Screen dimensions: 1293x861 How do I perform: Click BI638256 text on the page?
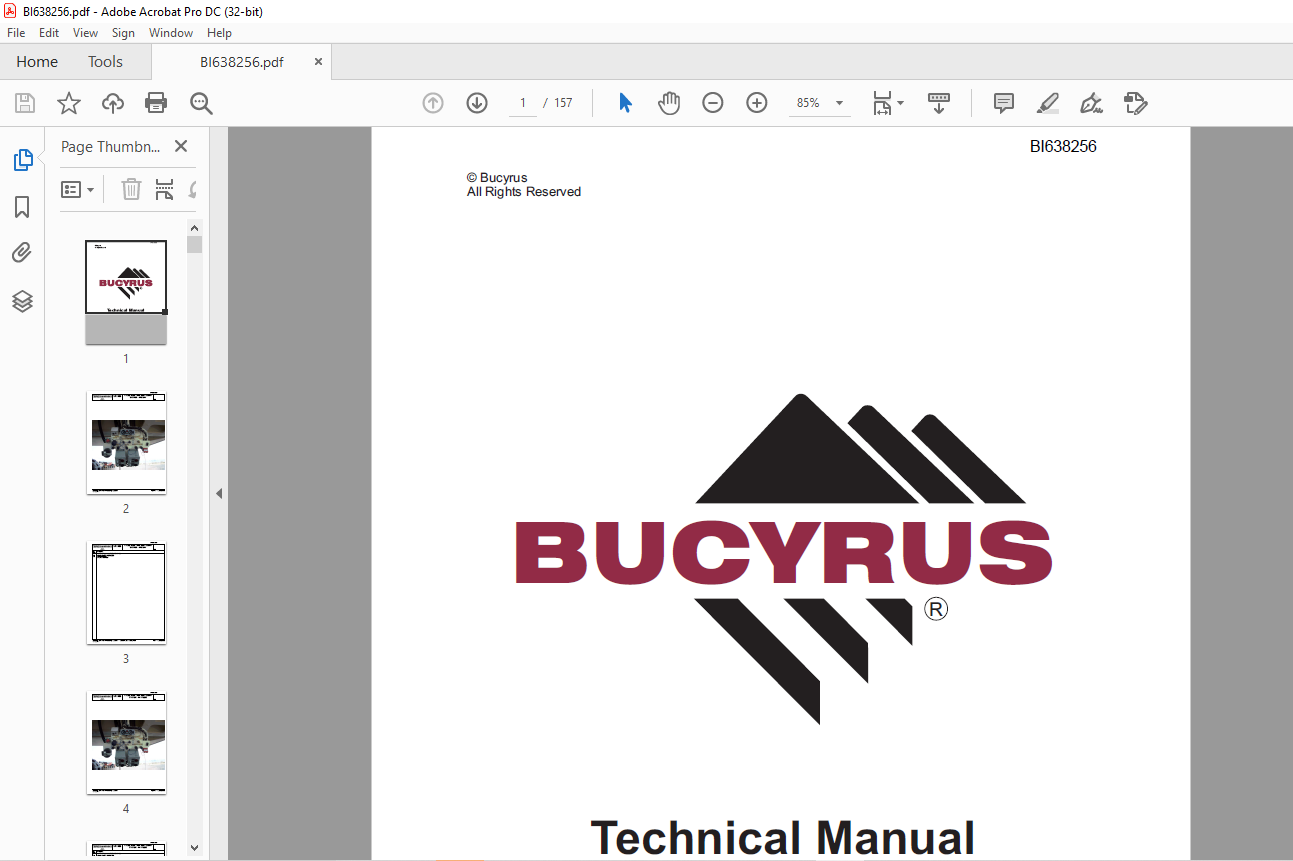1063,146
